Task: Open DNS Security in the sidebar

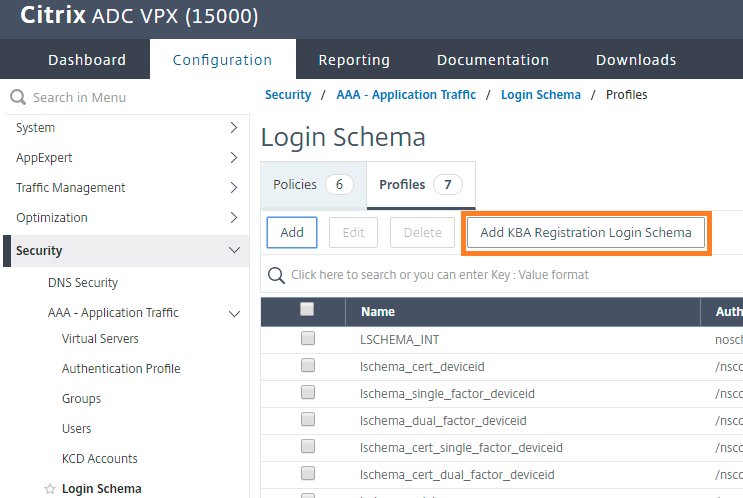Action: tap(83, 282)
